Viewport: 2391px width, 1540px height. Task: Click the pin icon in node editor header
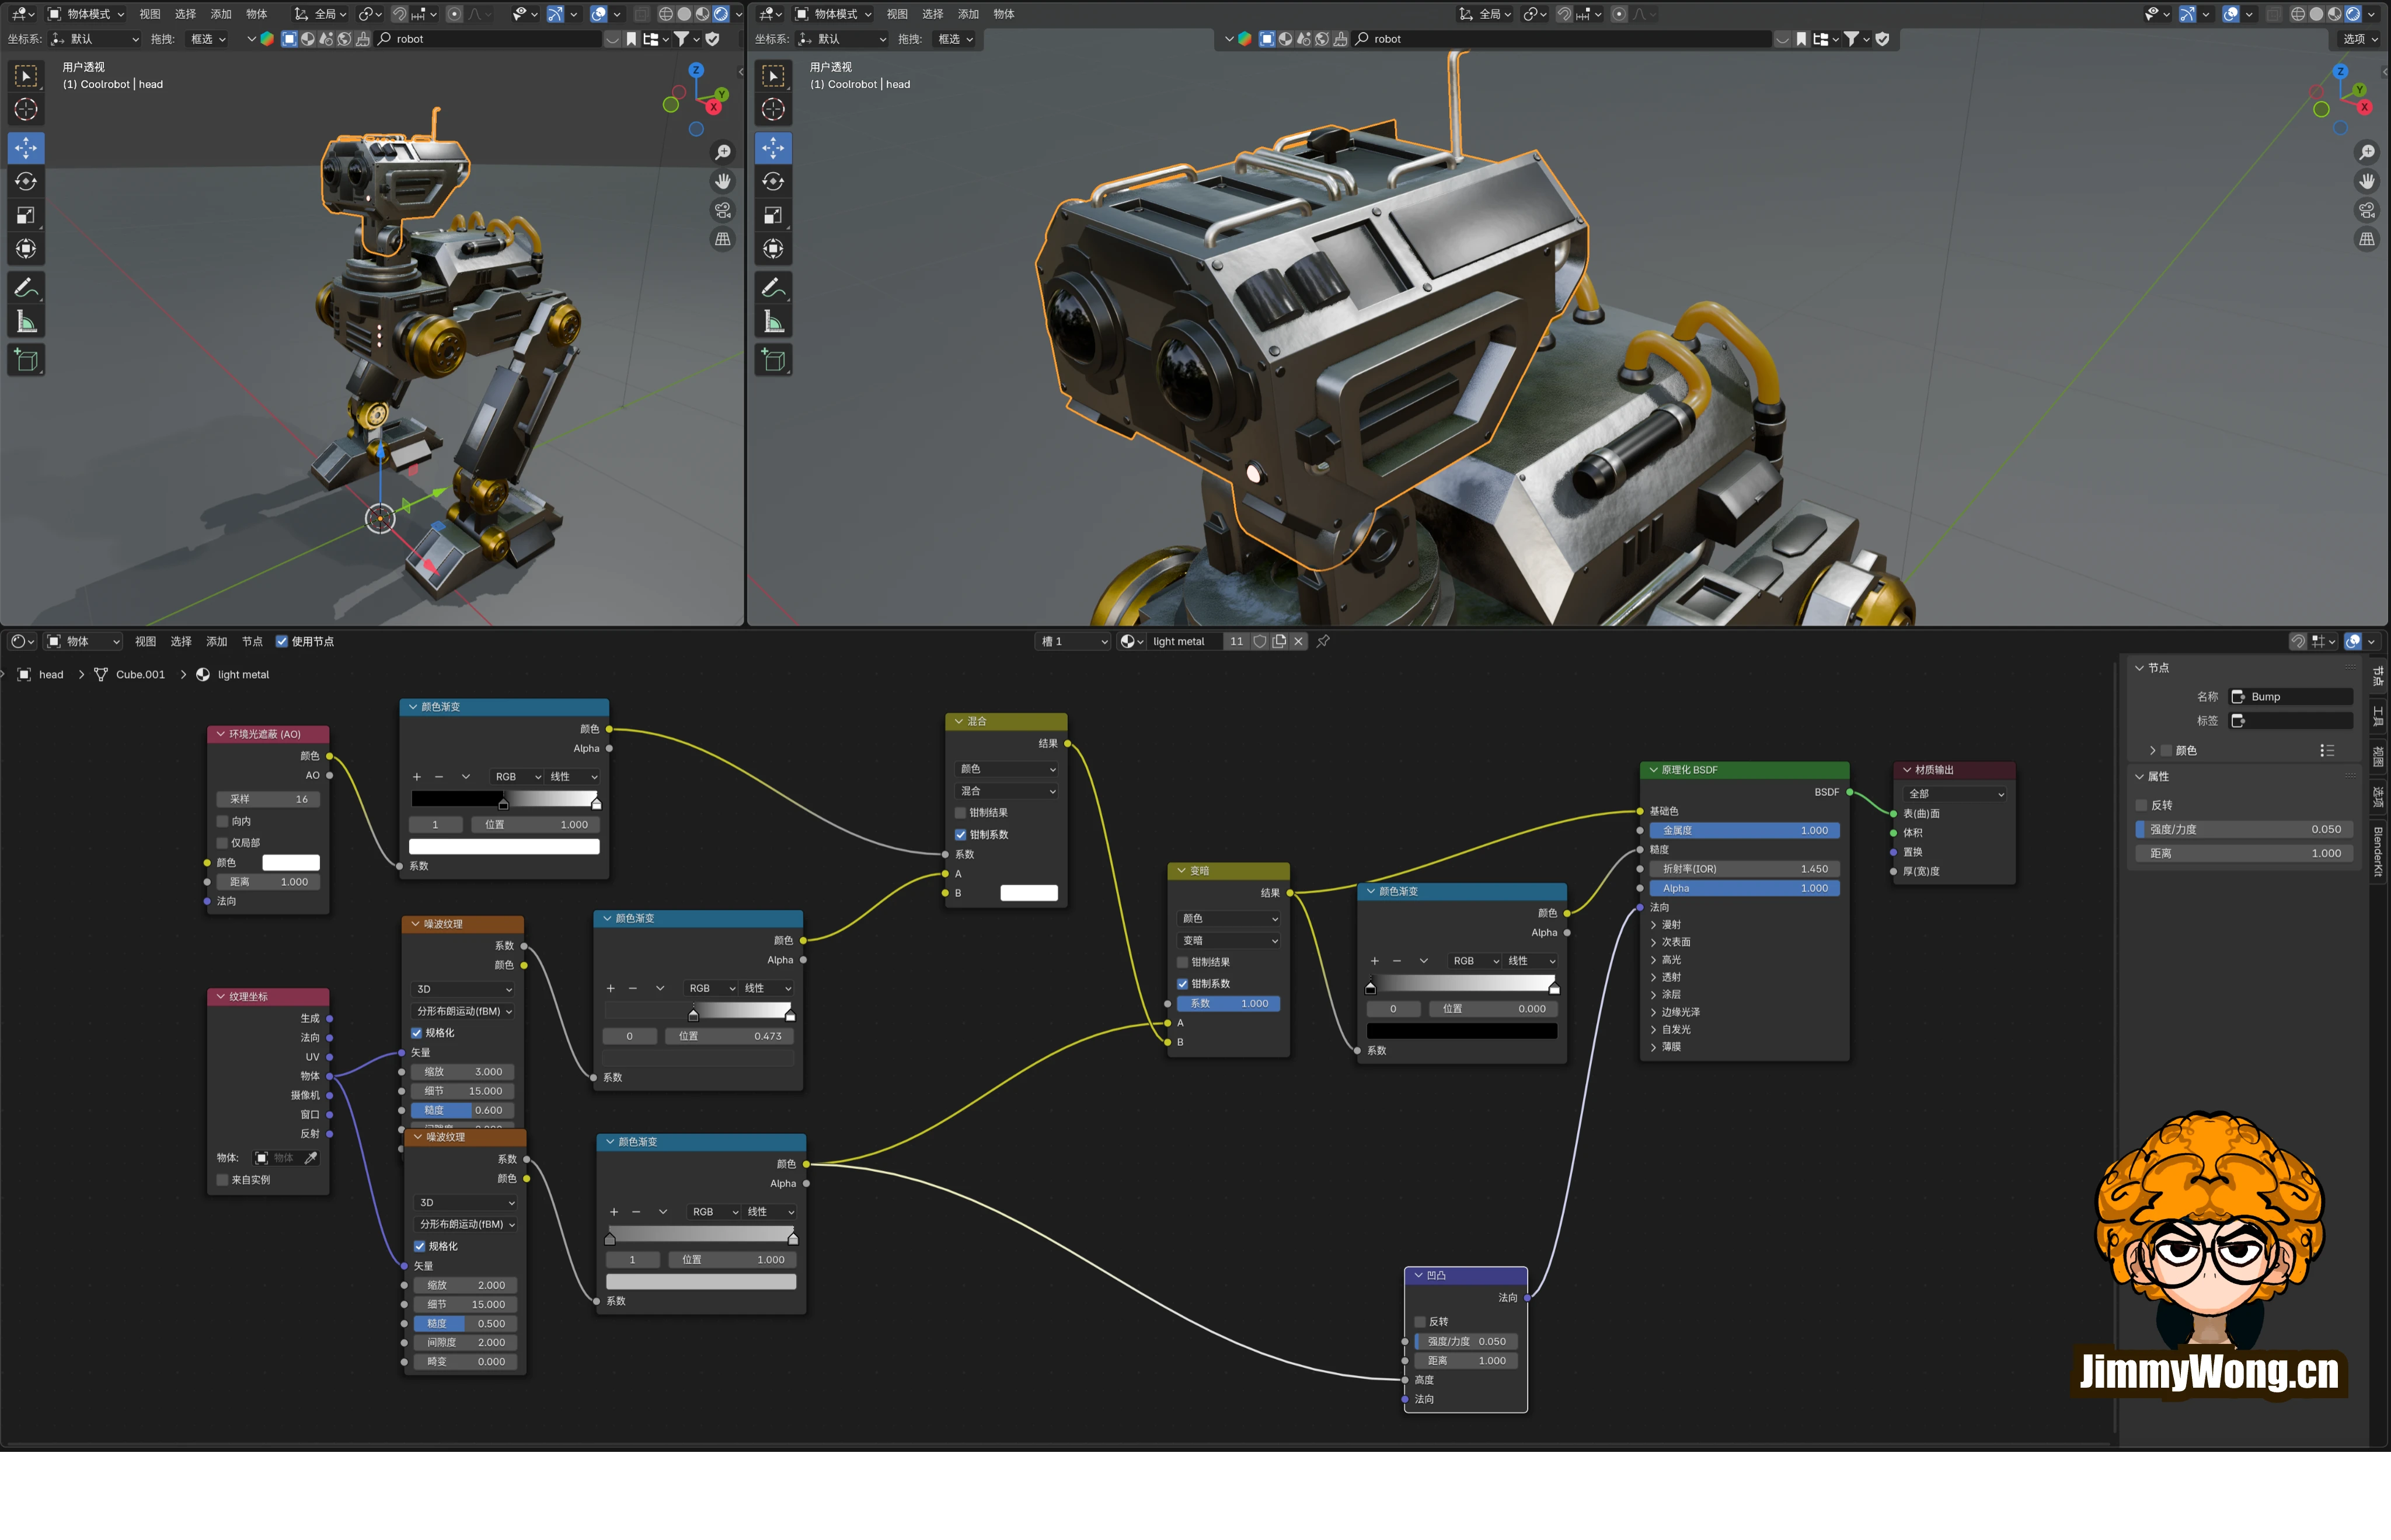(1323, 641)
